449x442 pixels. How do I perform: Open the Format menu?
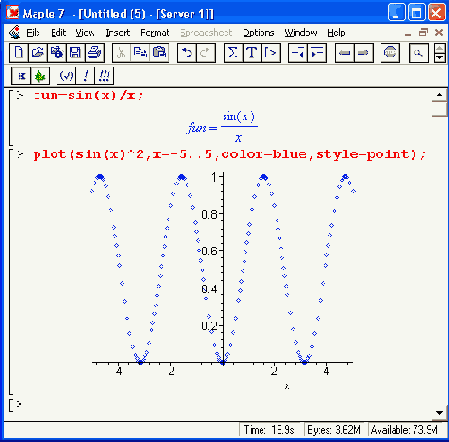(155, 33)
